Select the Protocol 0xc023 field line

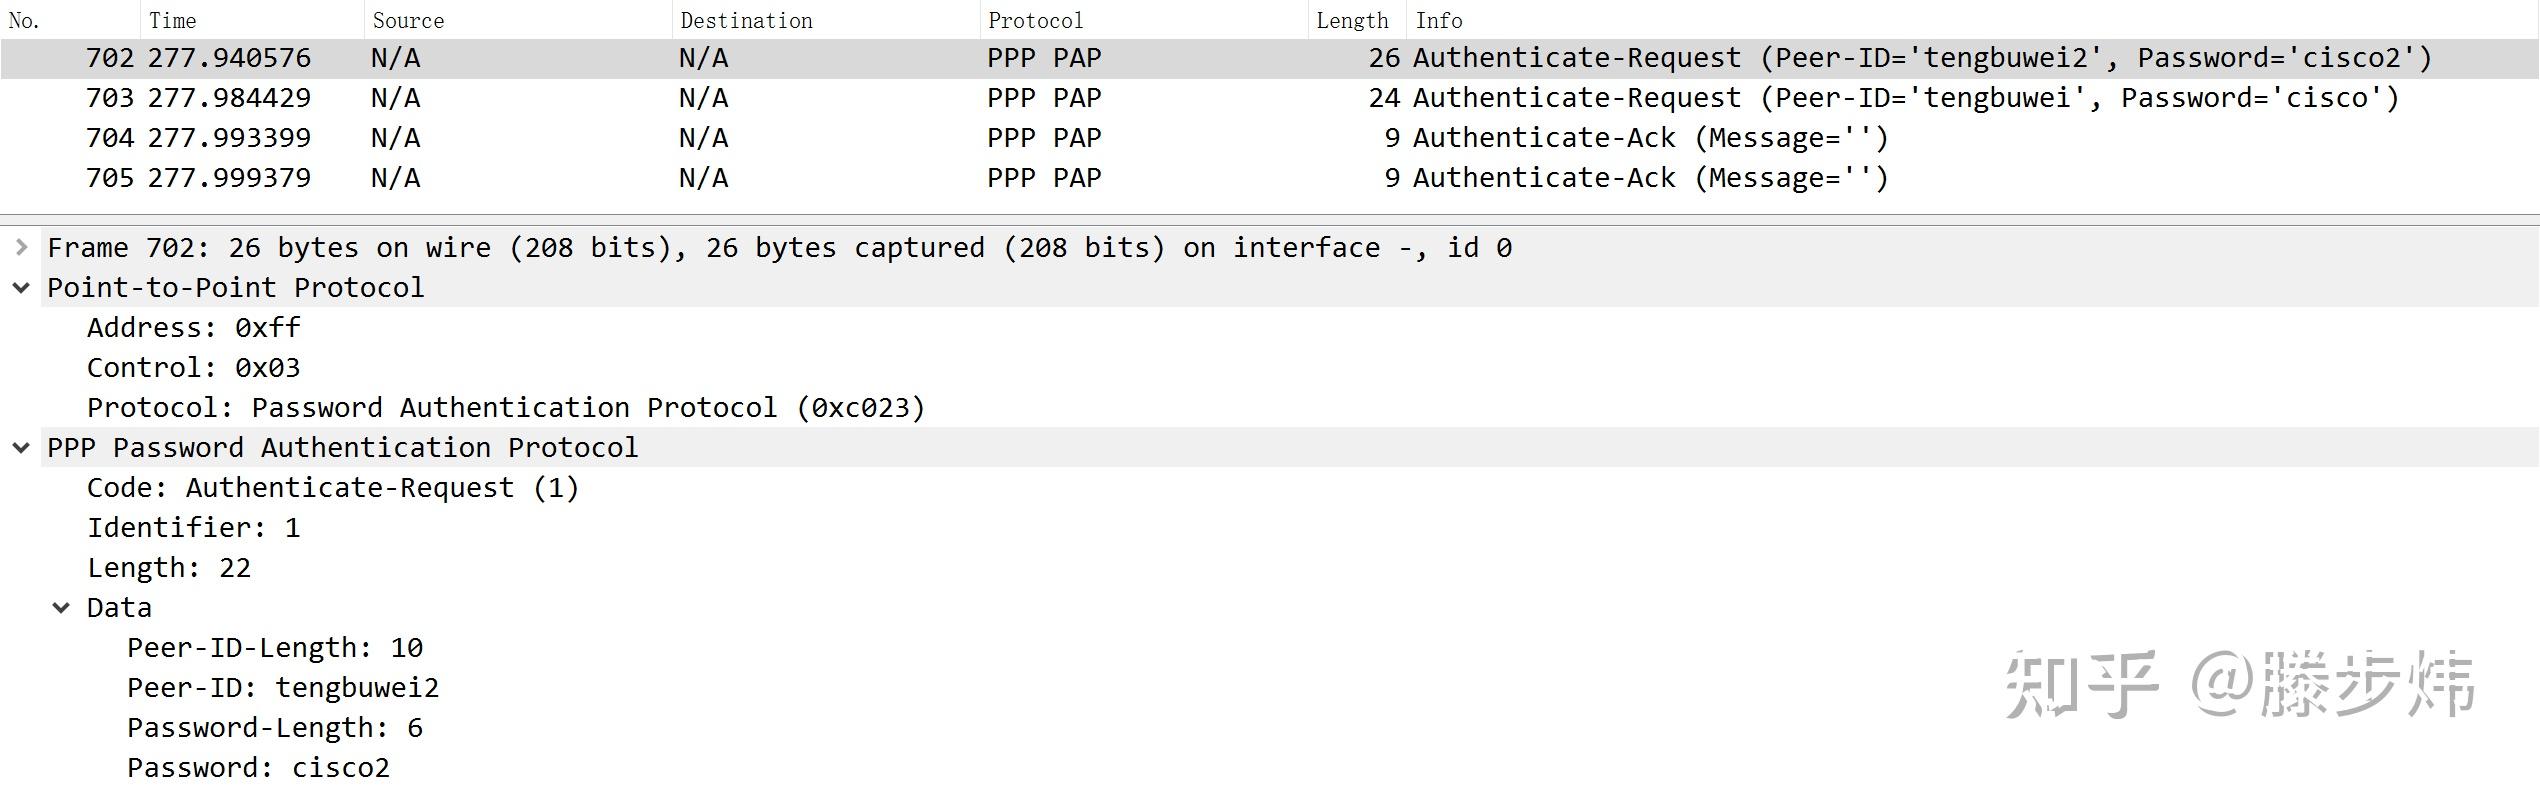click(506, 408)
